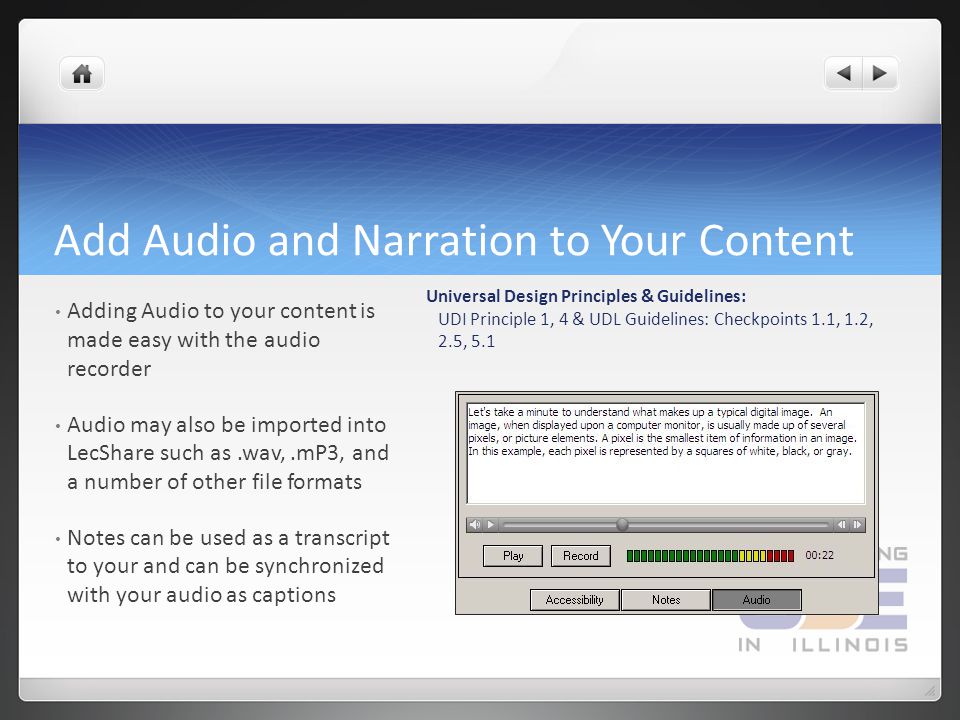
Task: Click bullet 'Adding Audio to your content'
Action: pos(221,340)
